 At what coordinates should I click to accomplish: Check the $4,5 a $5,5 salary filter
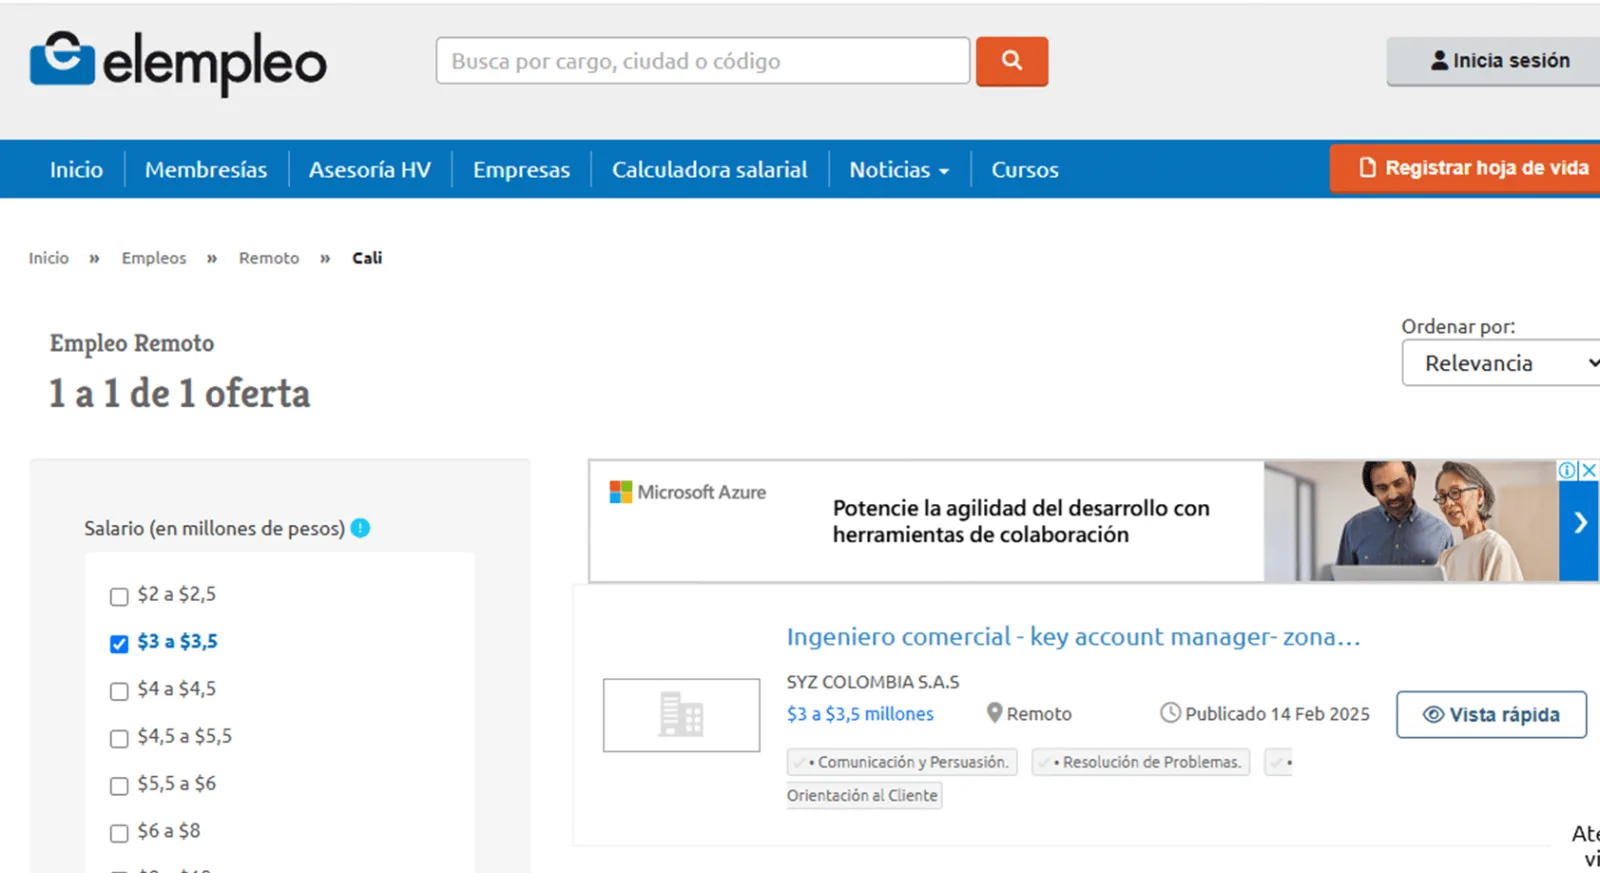pos(119,739)
